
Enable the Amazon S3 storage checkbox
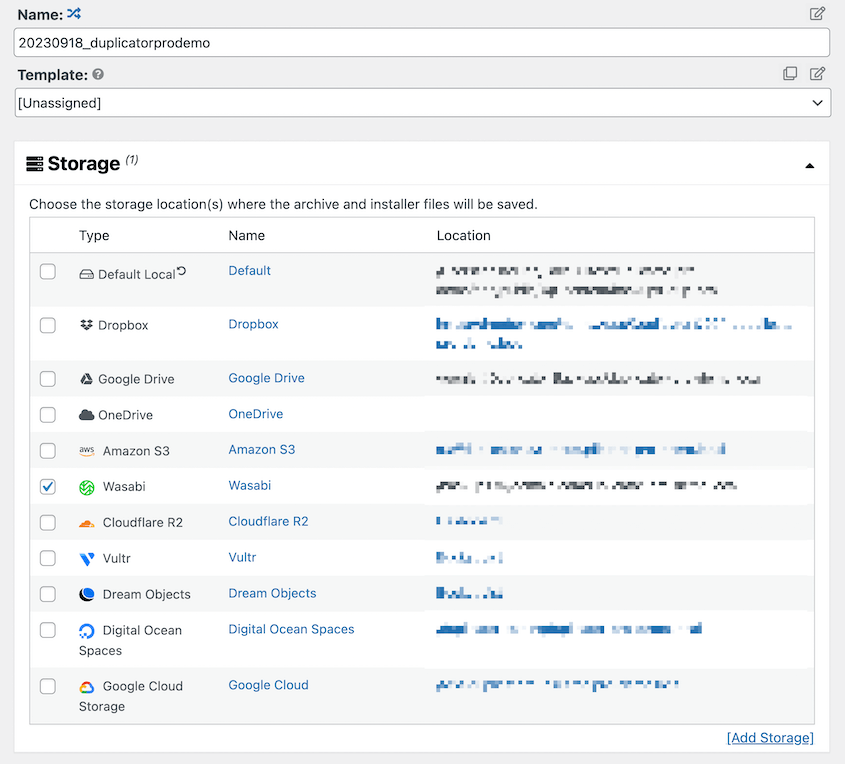point(48,450)
